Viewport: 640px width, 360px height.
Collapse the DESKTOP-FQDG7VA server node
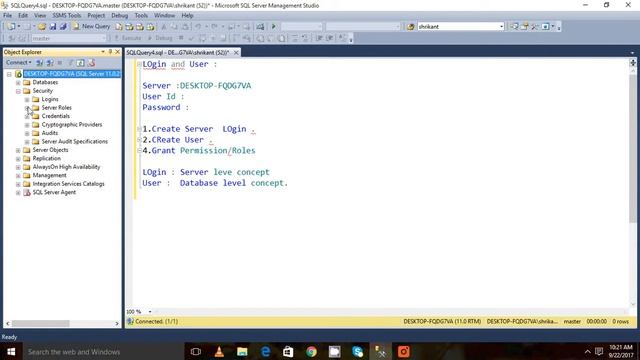[9, 74]
